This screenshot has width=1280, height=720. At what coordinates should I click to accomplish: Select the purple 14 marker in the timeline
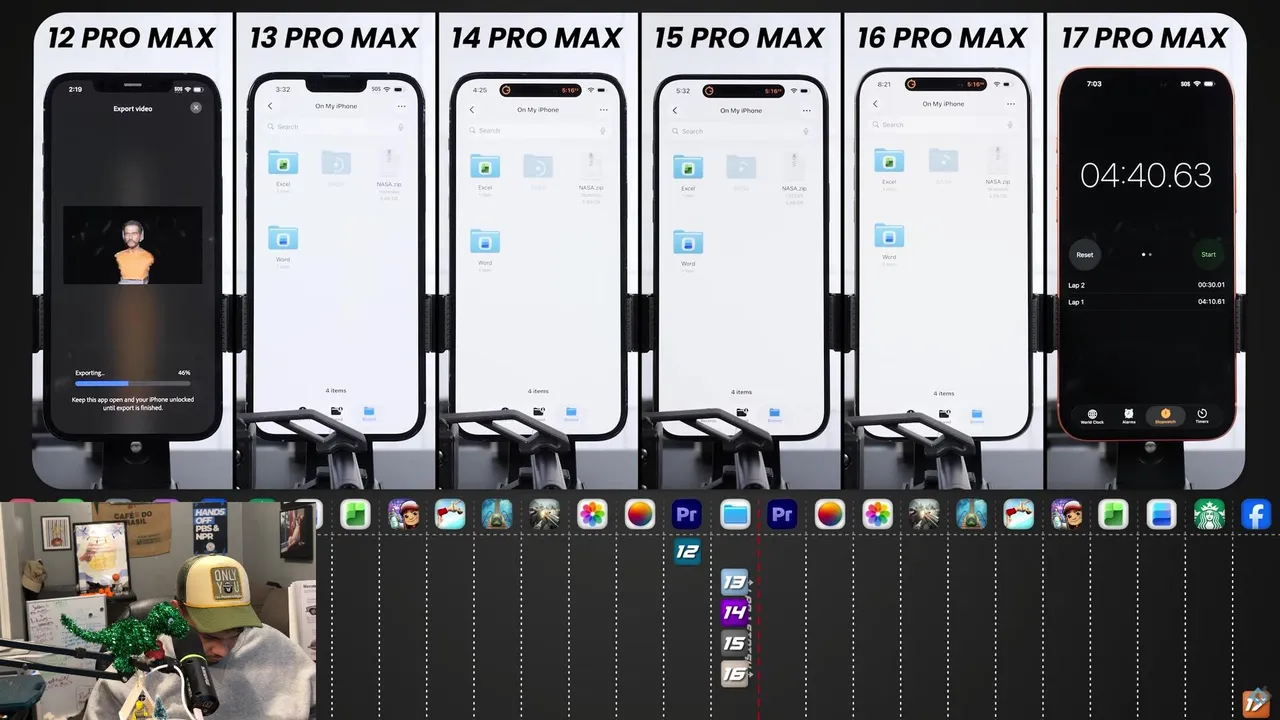(735, 613)
